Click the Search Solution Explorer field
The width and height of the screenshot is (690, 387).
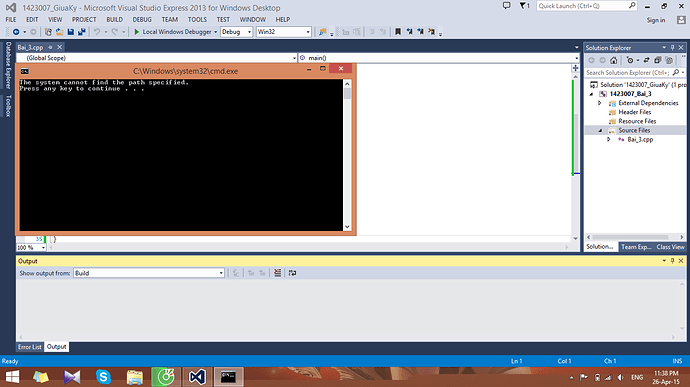628,73
